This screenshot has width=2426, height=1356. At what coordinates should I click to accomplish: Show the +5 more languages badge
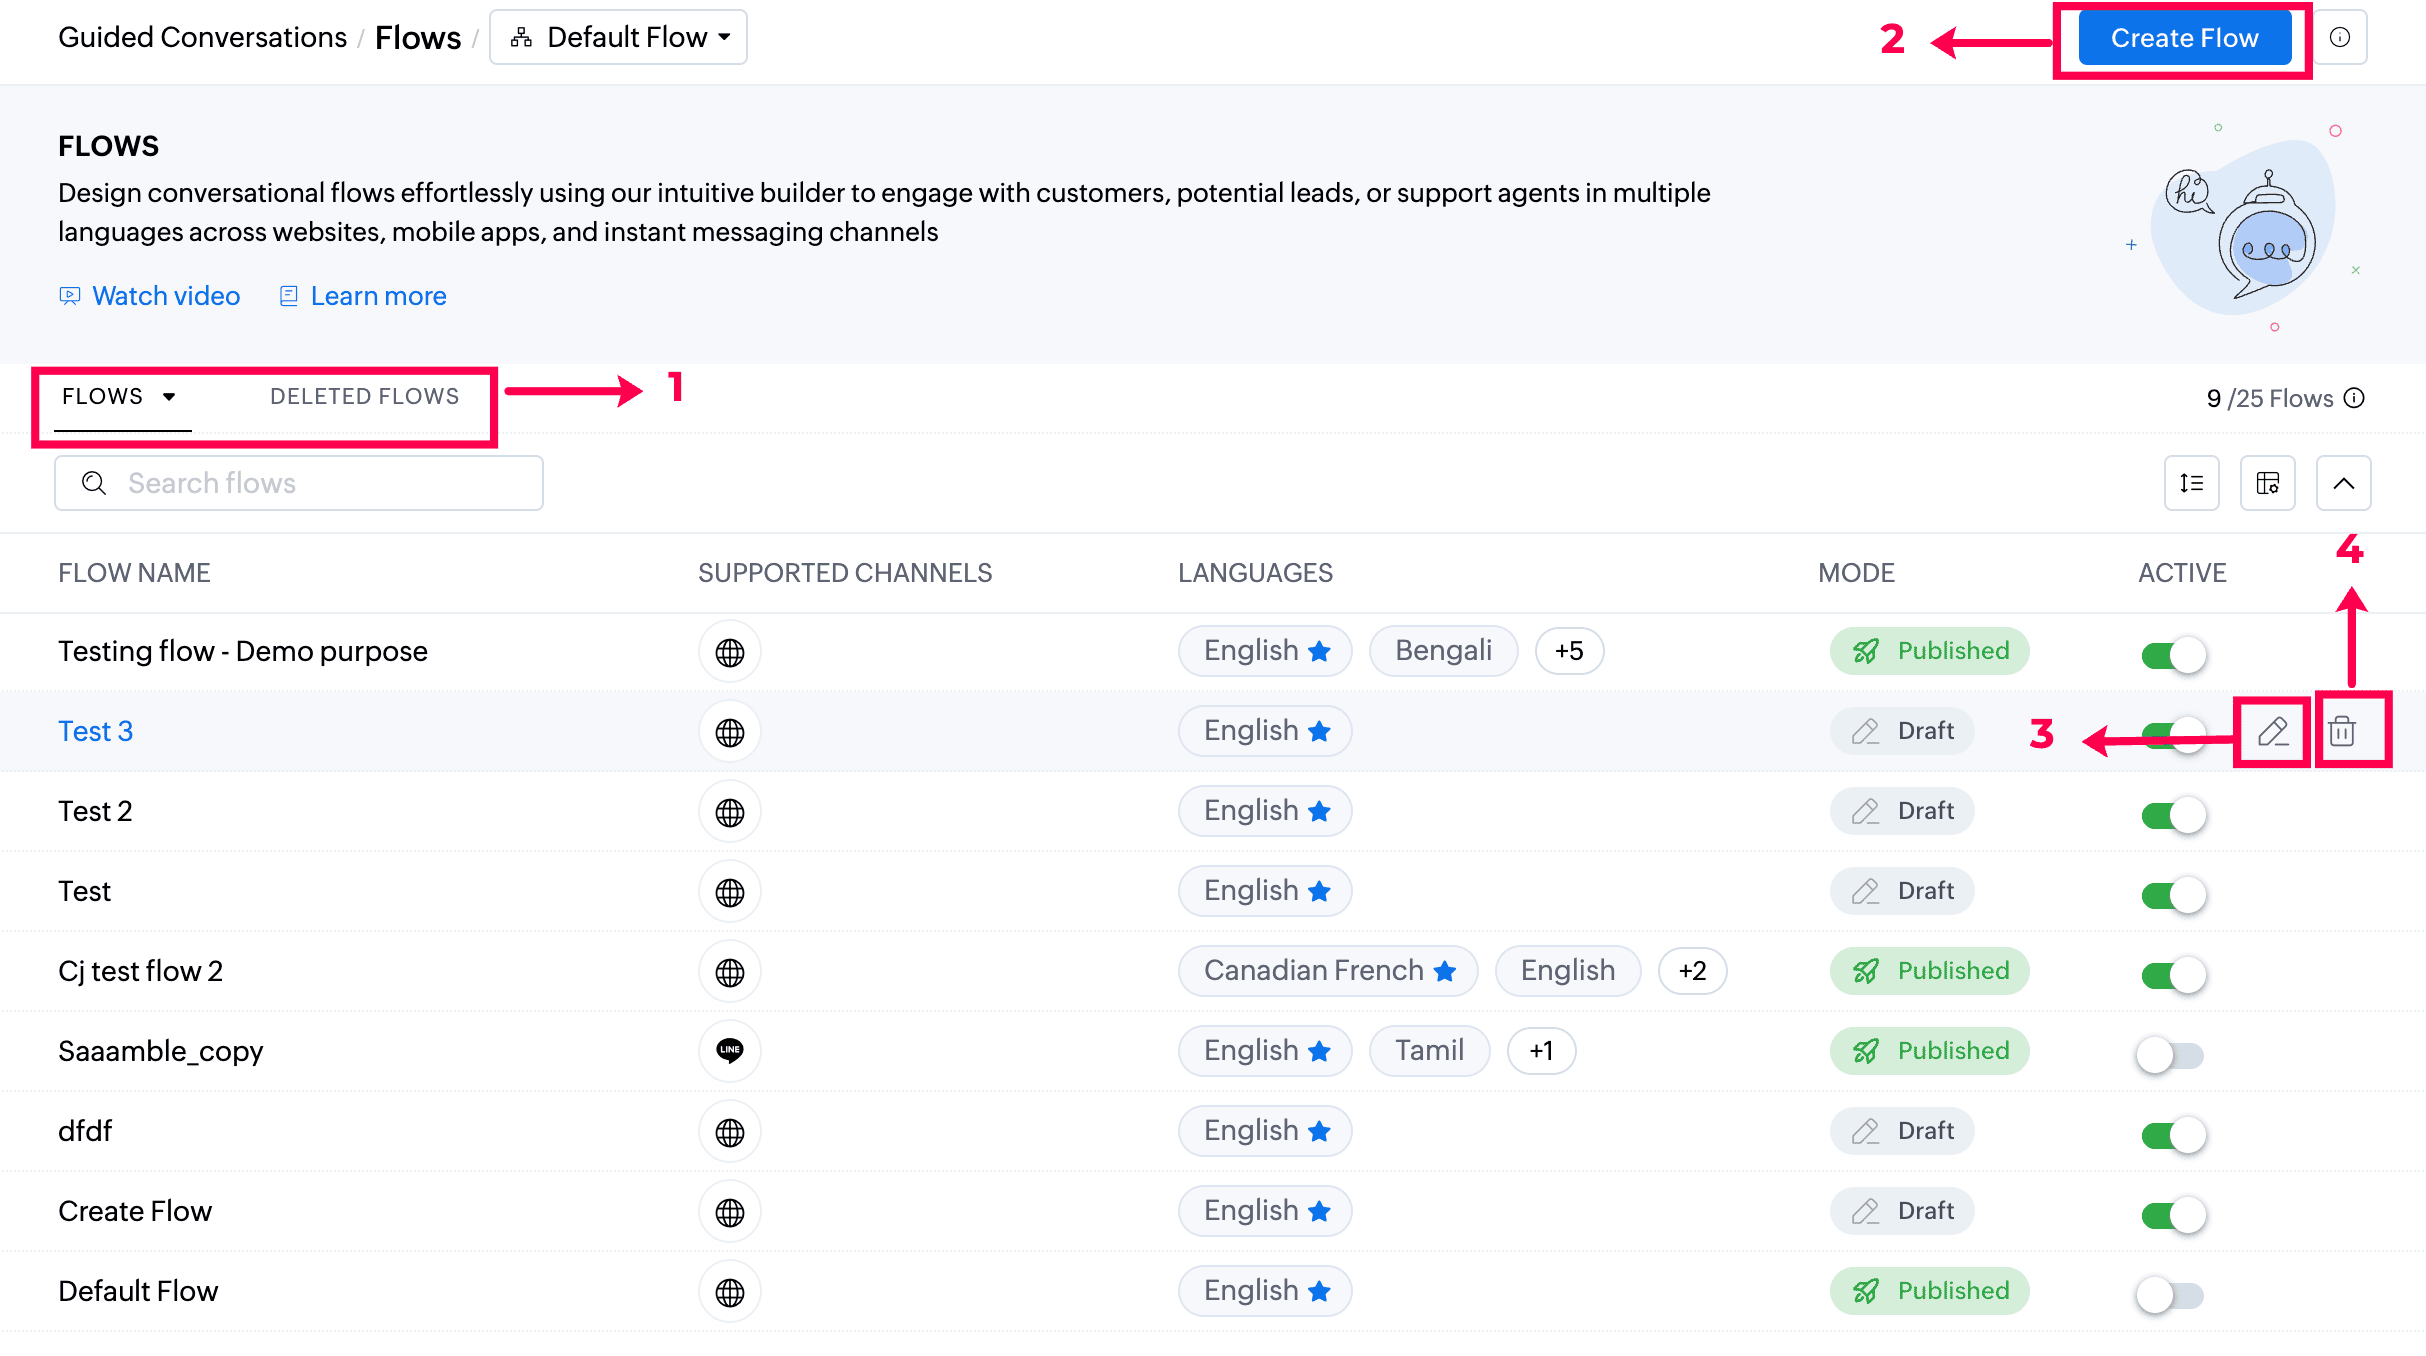point(1569,651)
